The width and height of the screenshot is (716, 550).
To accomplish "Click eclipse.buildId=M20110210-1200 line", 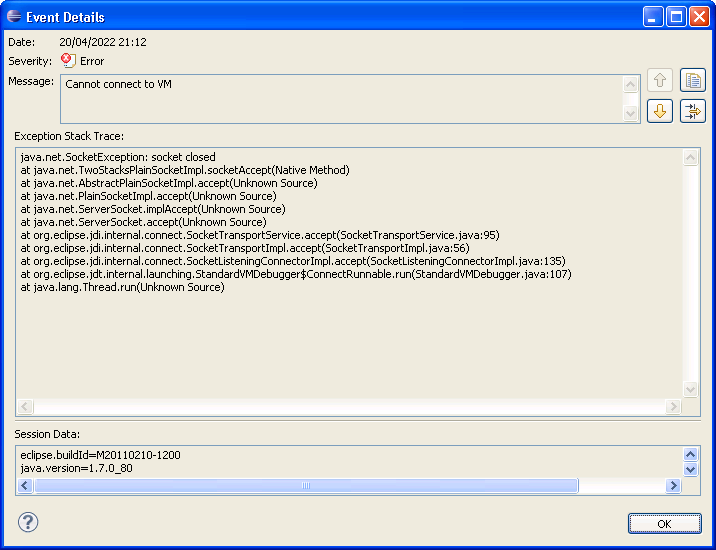I will point(100,455).
